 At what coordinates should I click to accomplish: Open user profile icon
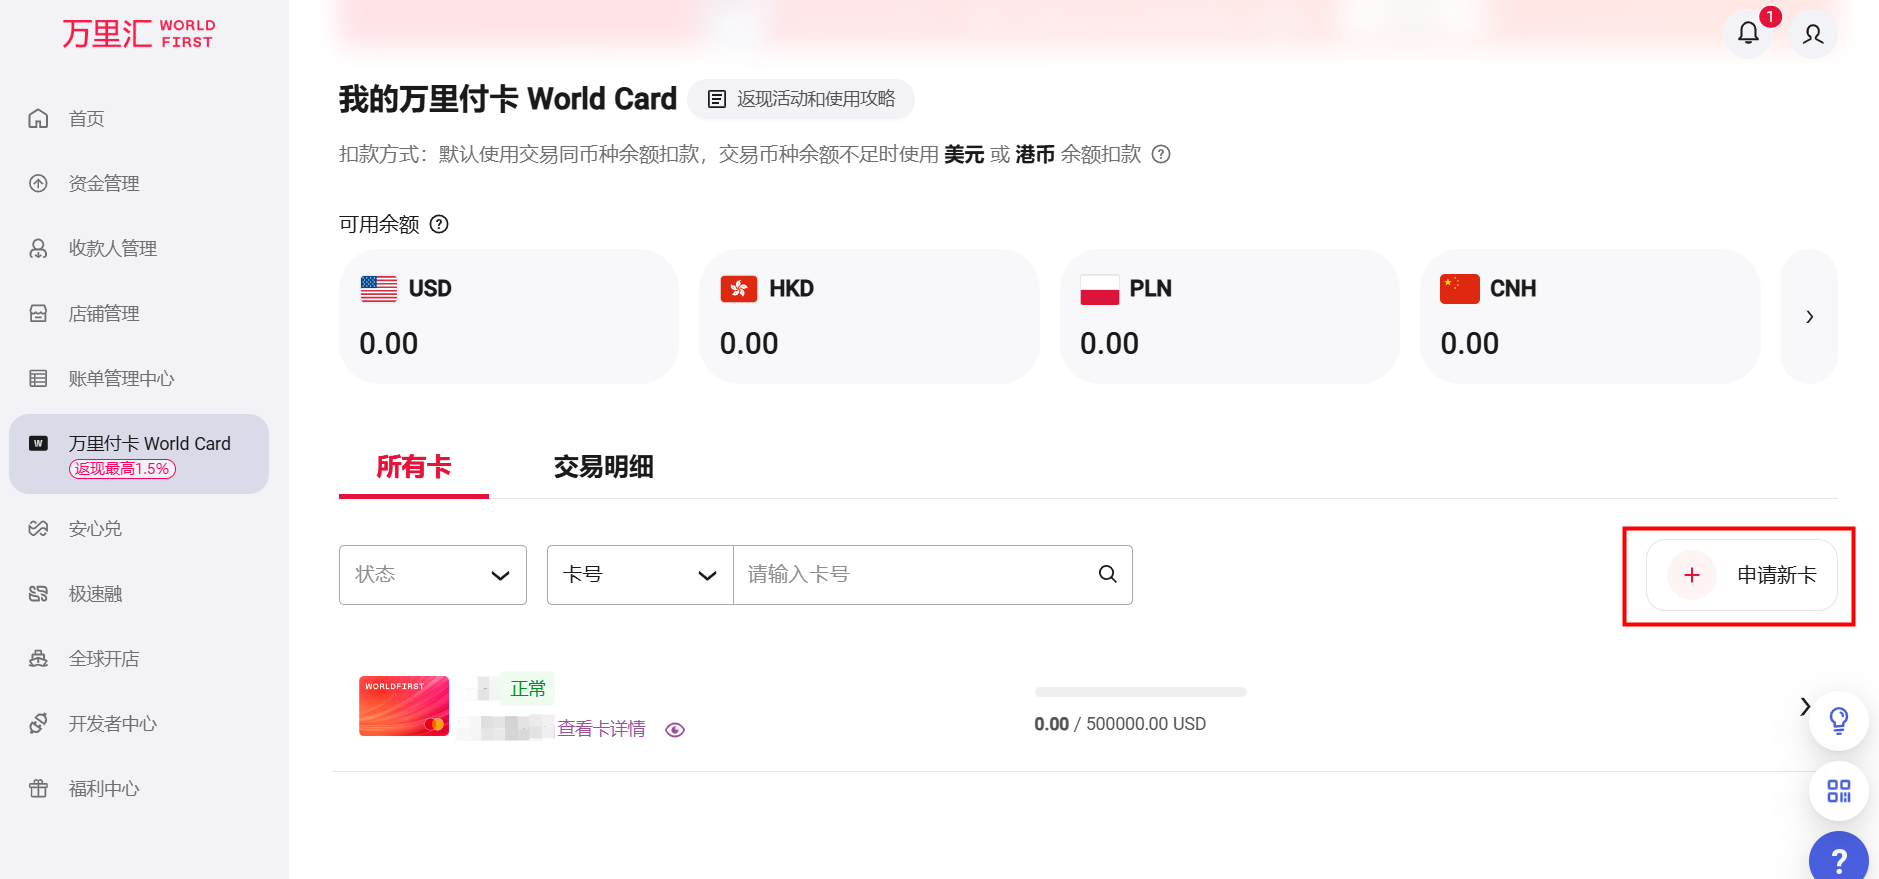(x=1813, y=34)
